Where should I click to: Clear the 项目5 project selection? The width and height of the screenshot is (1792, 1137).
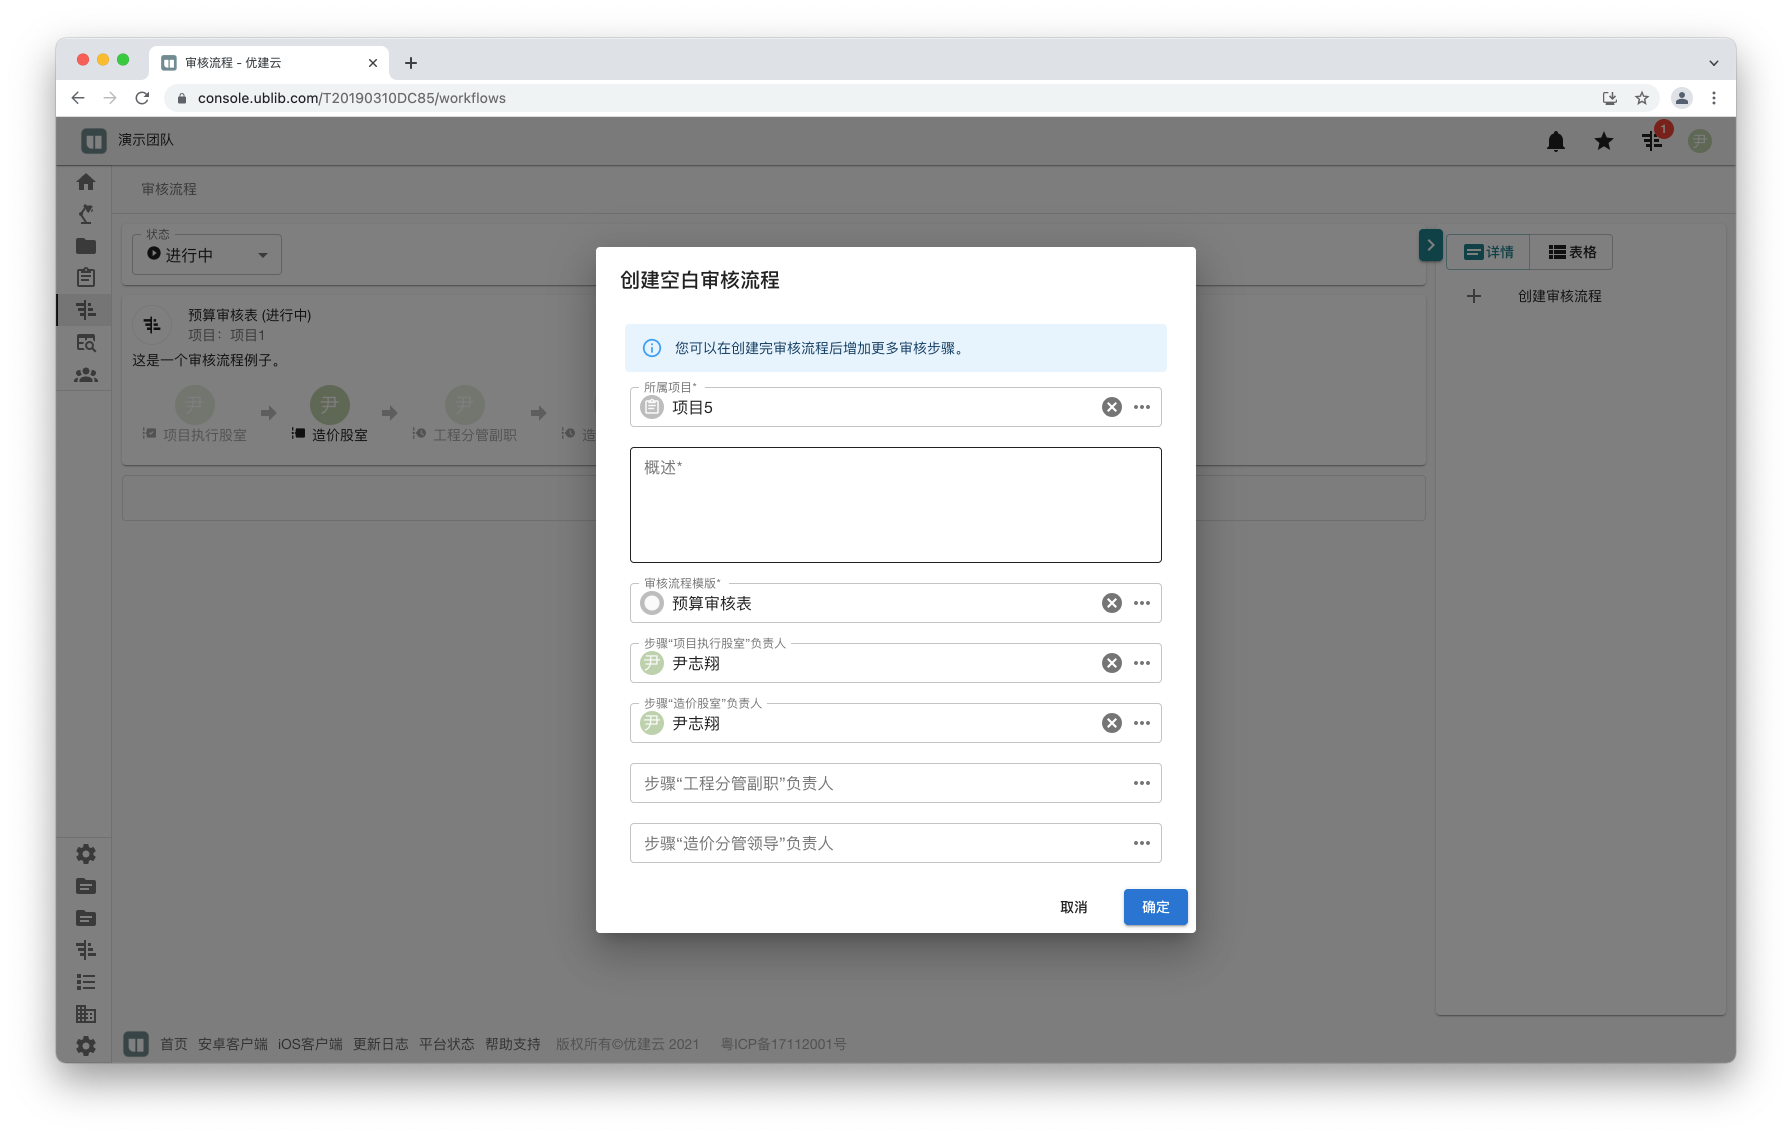[1111, 407]
